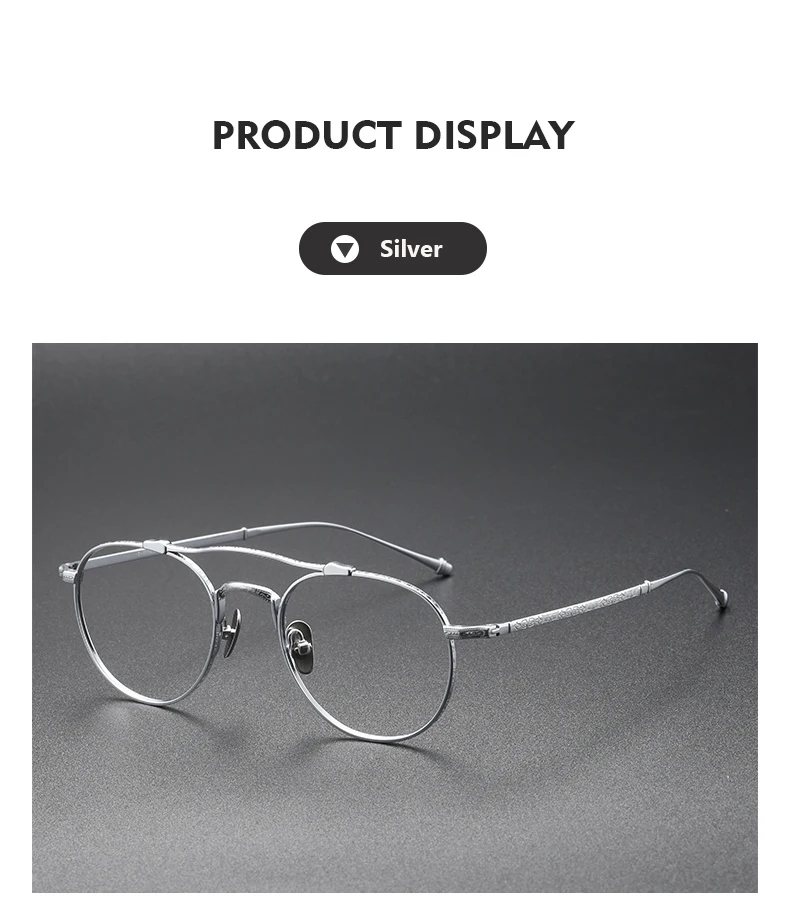Click the word DISPLAY in the heading
This screenshot has width=790, height=897.
coord(494,135)
